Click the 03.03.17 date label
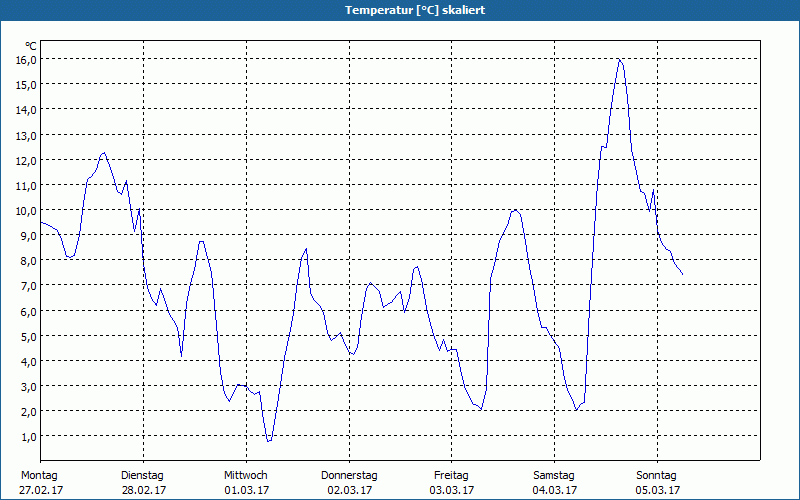Image resolution: width=800 pixels, height=500 pixels. pyautogui.click(x=452, y=490)
